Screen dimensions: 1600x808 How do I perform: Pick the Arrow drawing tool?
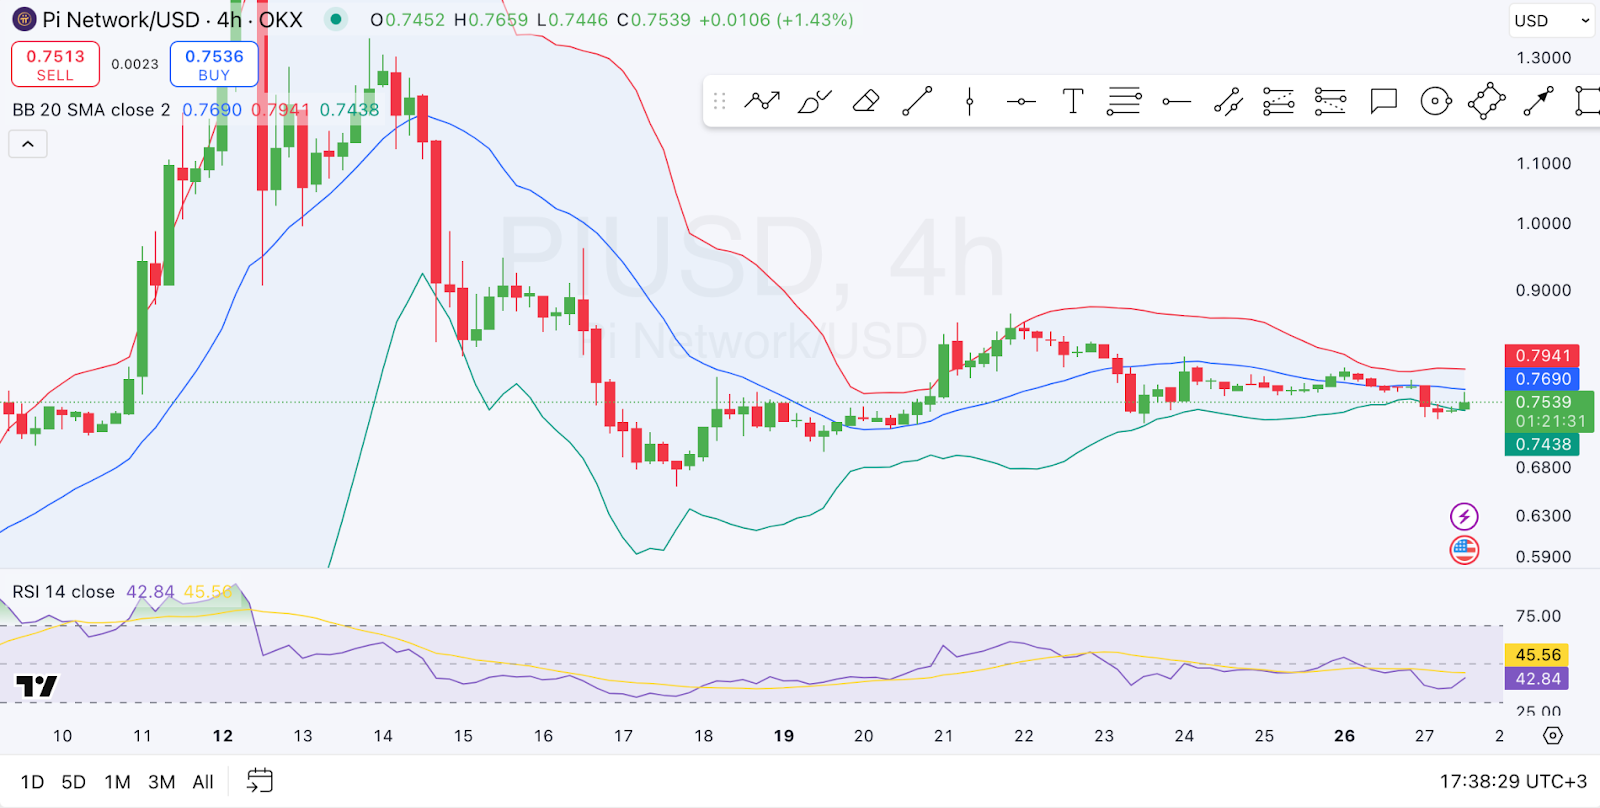[x=1538, y=101]
